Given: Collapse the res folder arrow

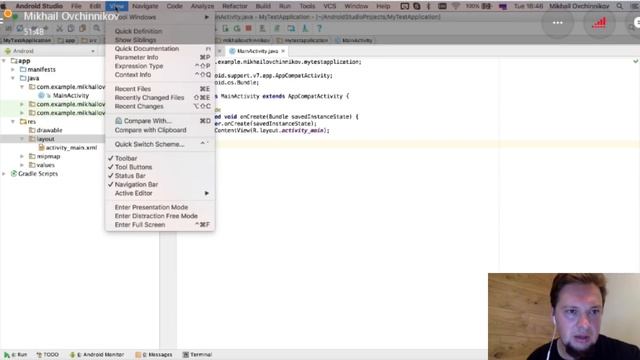Looking at the screenshot, I should (13, 122).
